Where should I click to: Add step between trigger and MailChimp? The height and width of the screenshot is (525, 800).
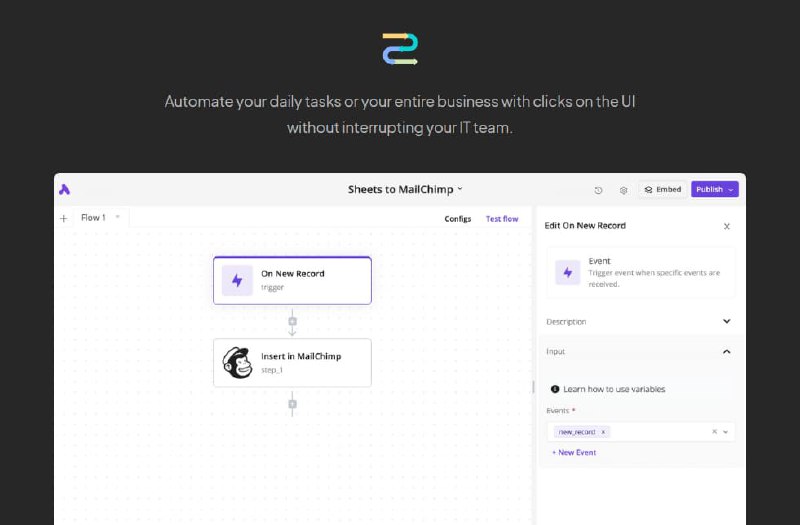tap(292, 321)
